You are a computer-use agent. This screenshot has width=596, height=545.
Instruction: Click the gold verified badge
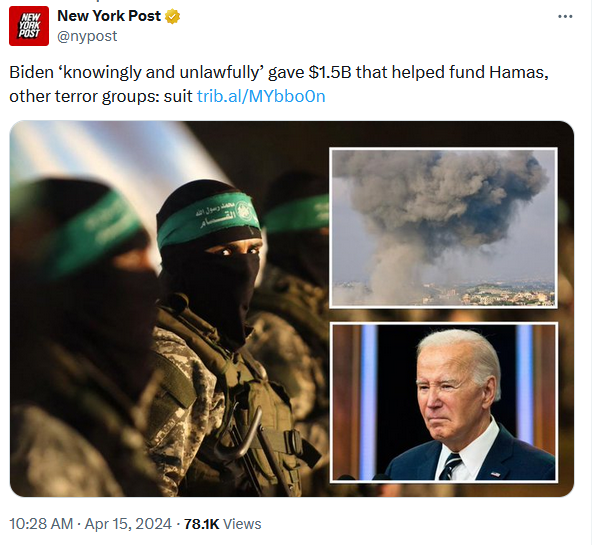click(173, 16)
